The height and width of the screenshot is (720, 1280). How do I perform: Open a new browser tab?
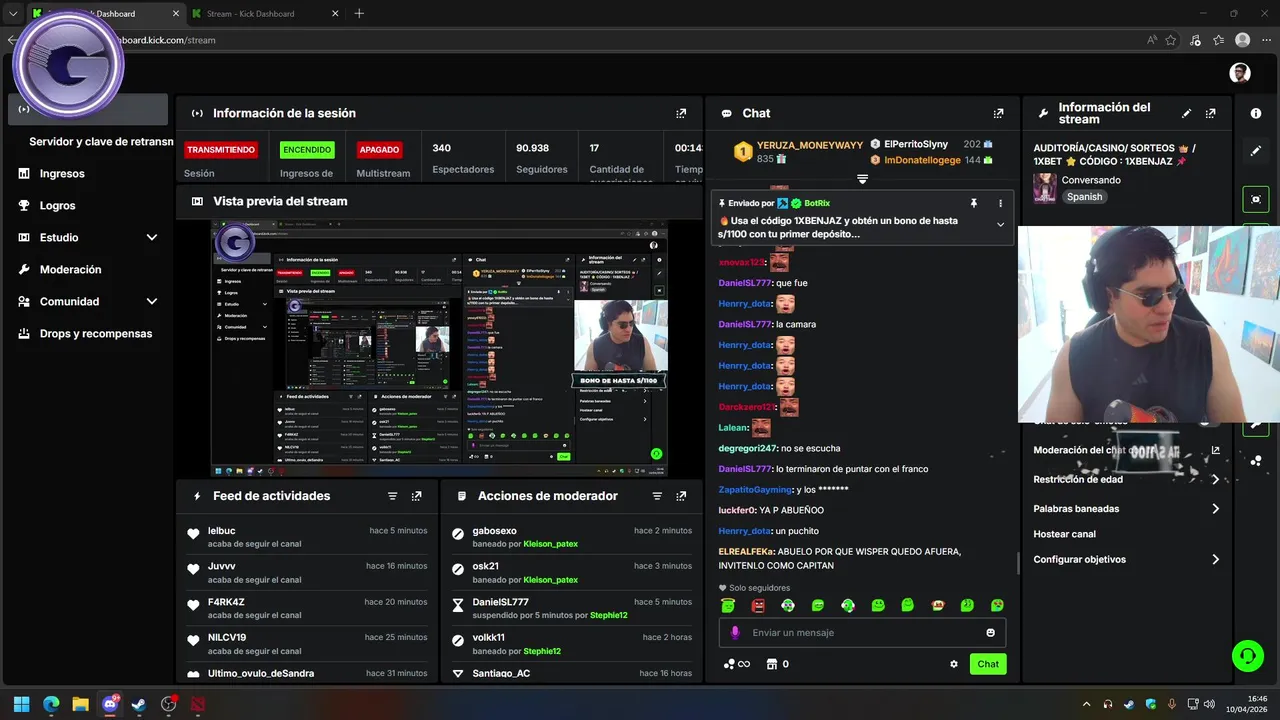point(359,14)
